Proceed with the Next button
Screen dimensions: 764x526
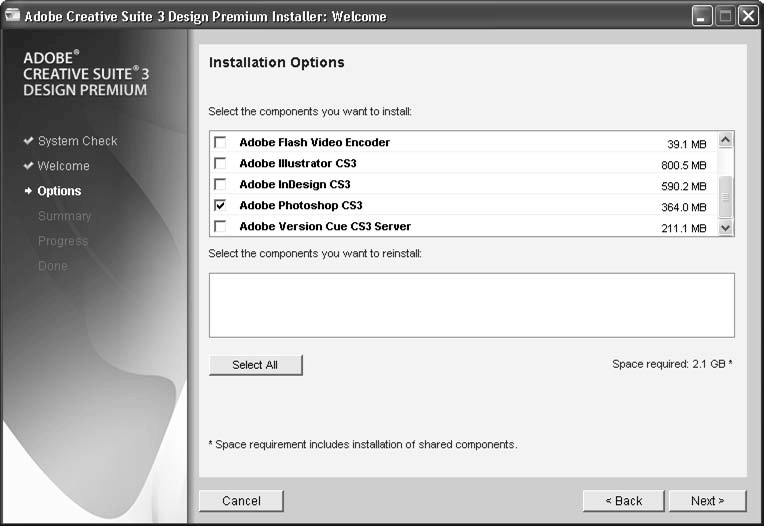(x=707, y=501)
